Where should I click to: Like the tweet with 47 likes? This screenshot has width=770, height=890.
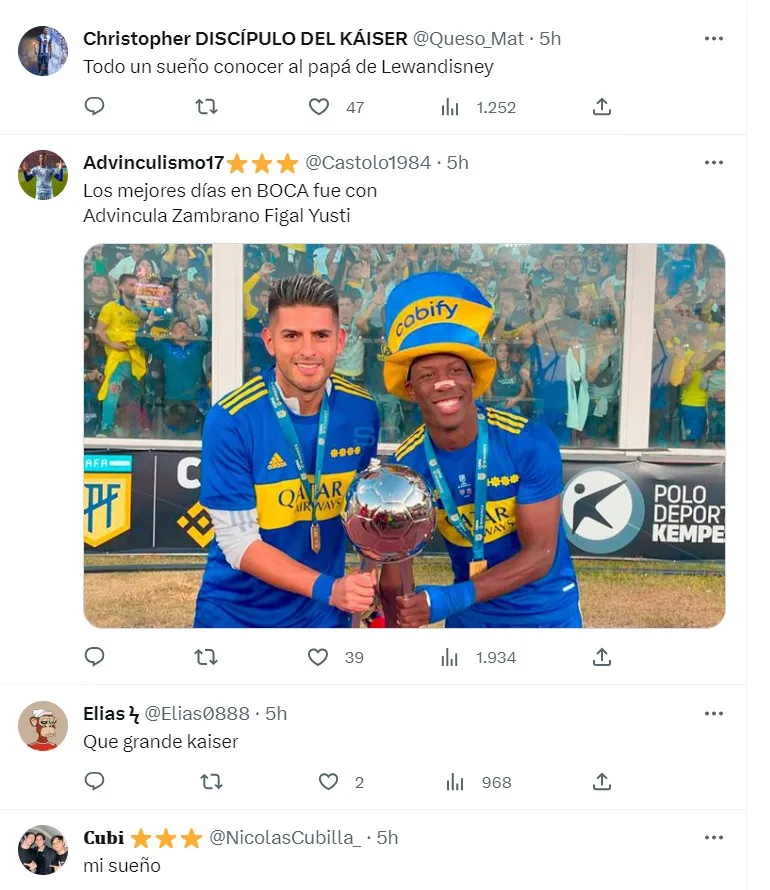pos(319,106)
